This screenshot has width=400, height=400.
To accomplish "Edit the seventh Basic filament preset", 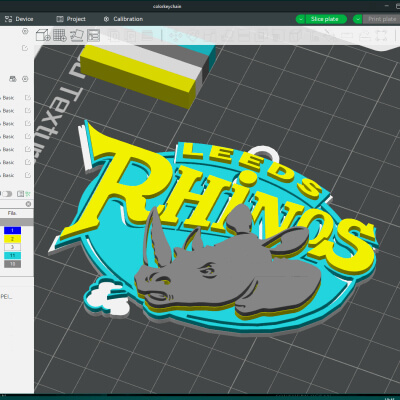I will pos(28,175).
